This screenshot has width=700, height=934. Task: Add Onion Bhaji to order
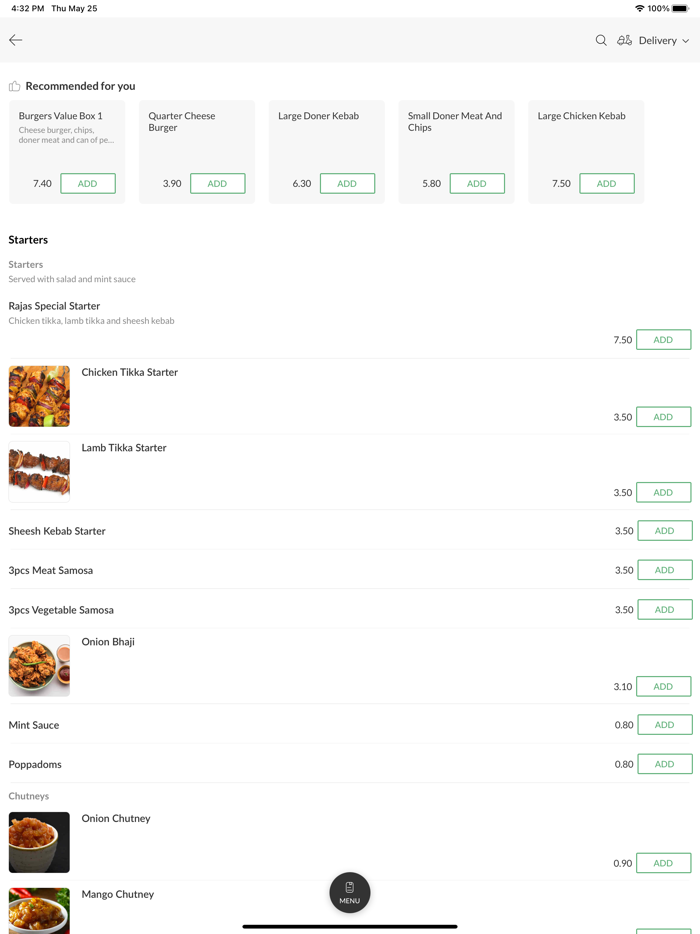pyautogui.click(x=663, y=686)
